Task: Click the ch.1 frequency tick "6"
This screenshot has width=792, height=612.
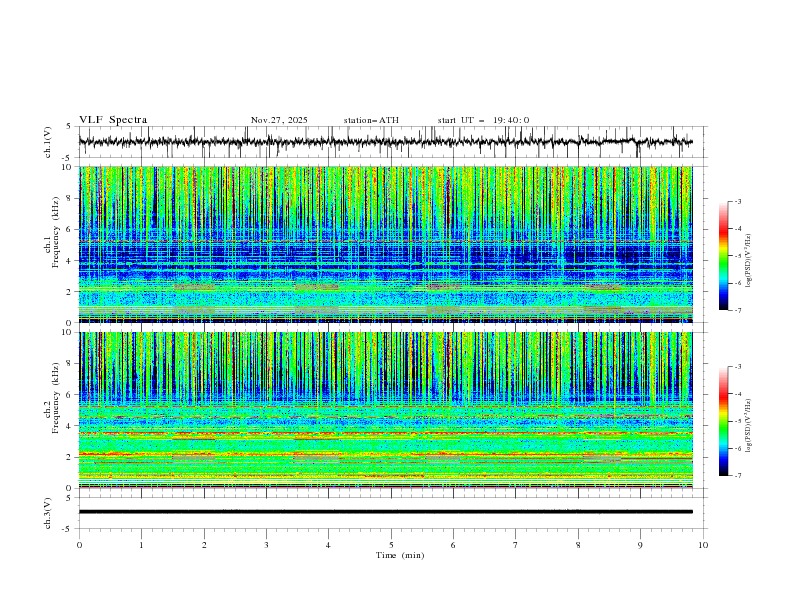Action: [70, 229]
